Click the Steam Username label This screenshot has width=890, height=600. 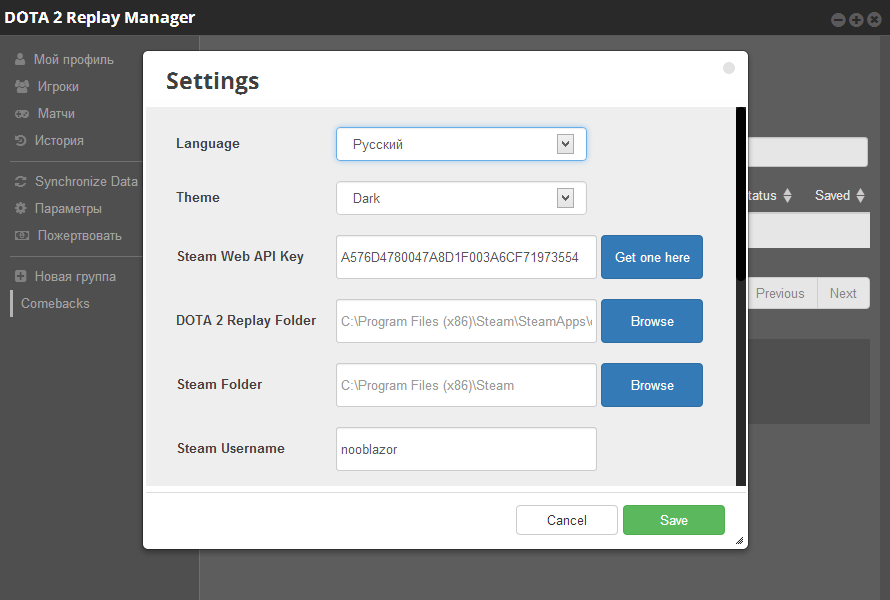point(230,448)
